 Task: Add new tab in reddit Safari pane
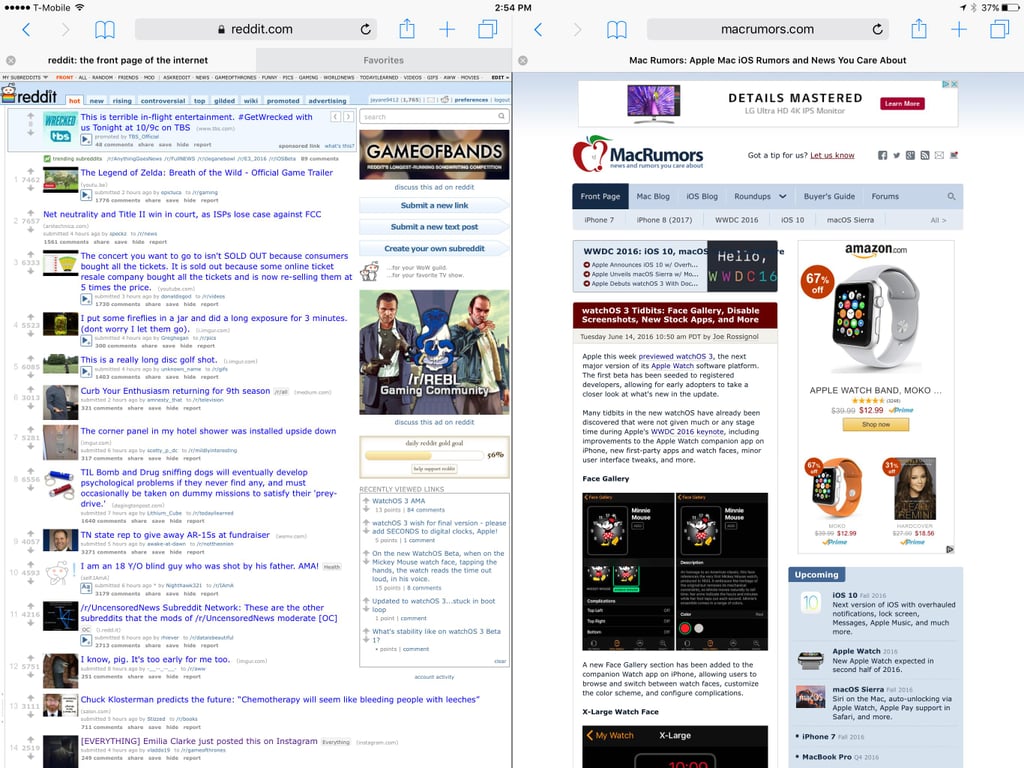[x=447, y=29]
